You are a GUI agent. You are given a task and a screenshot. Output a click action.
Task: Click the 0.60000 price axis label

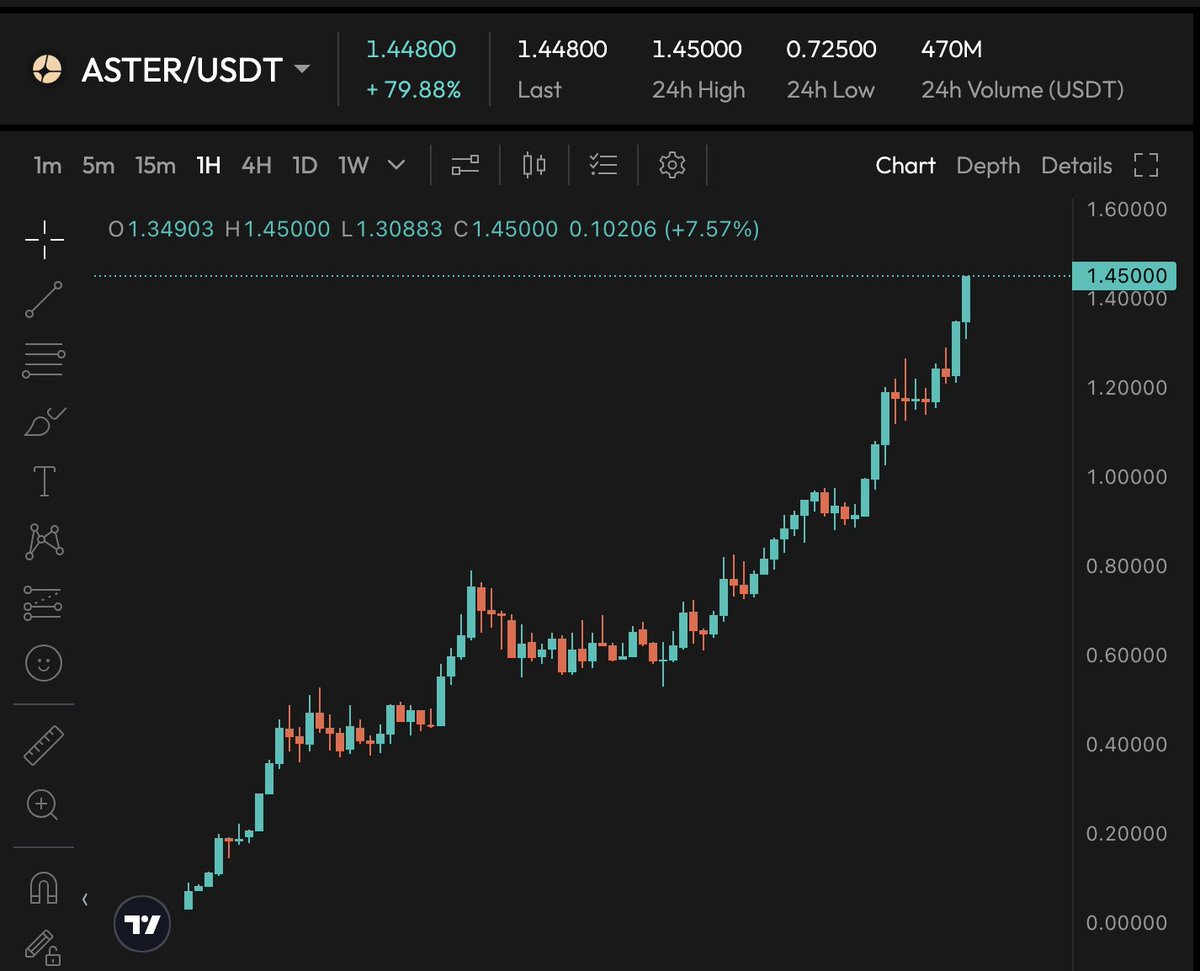[1126, 655]
